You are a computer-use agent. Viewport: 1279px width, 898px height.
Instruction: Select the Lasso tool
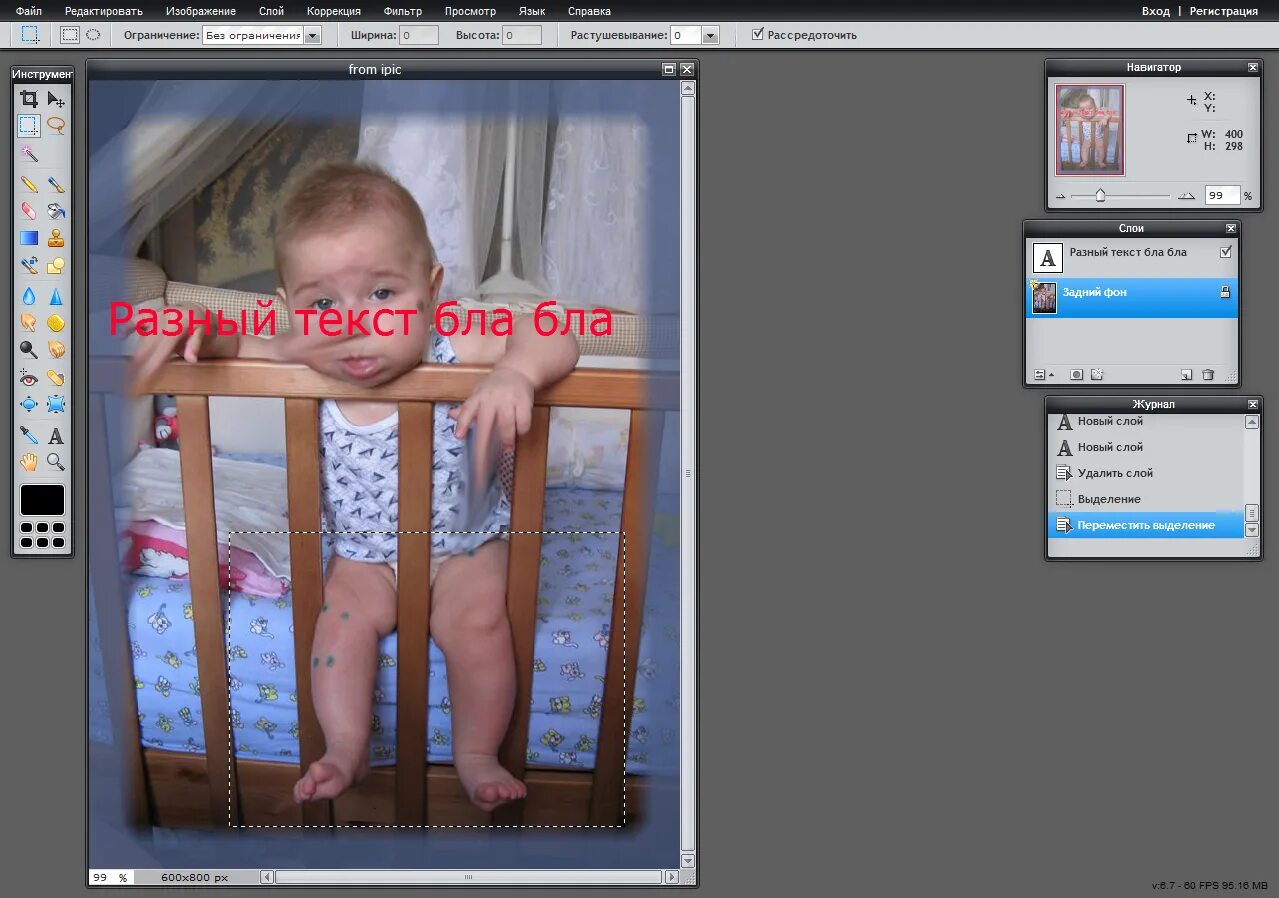[x=56, y=126]
